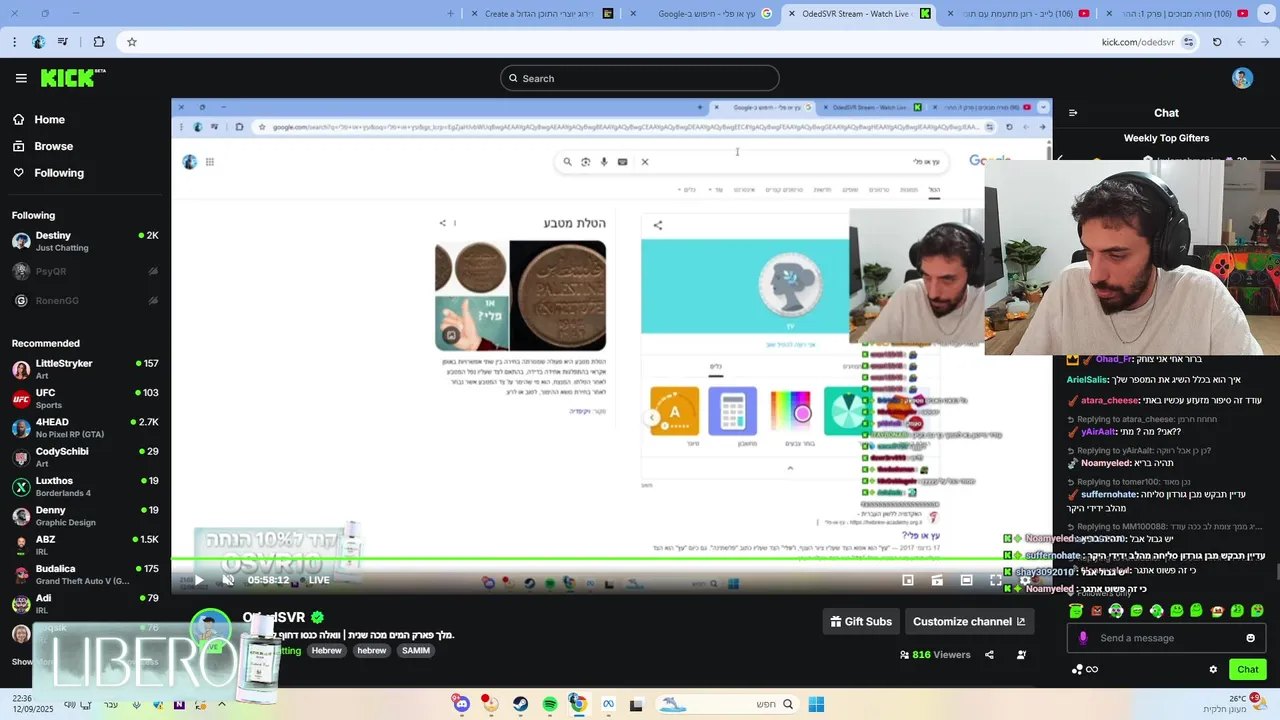Collapse the chat panel

click(x=1073, y=113)
